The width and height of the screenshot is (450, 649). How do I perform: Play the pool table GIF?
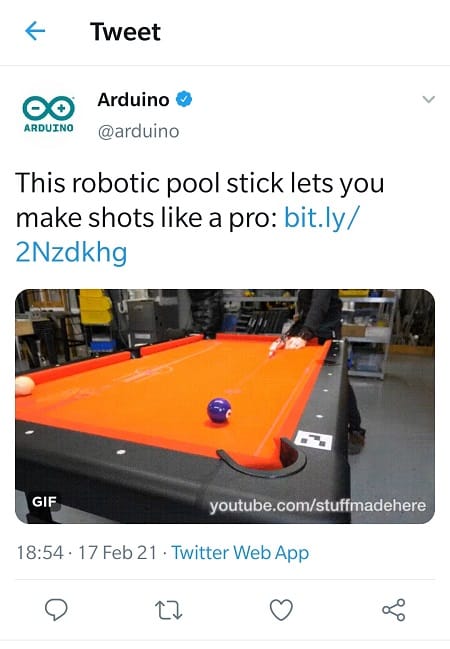coord(225,406)
